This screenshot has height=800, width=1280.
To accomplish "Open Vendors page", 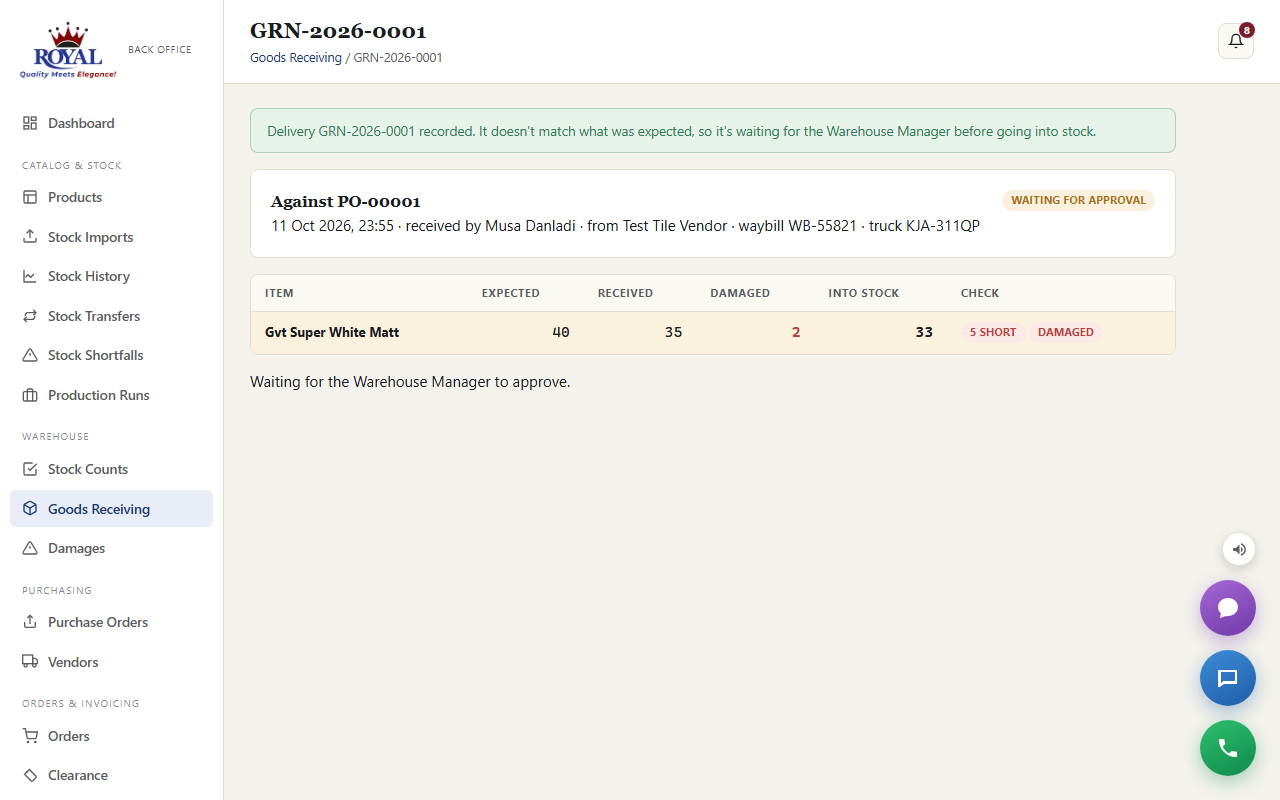I will (111, 662).
